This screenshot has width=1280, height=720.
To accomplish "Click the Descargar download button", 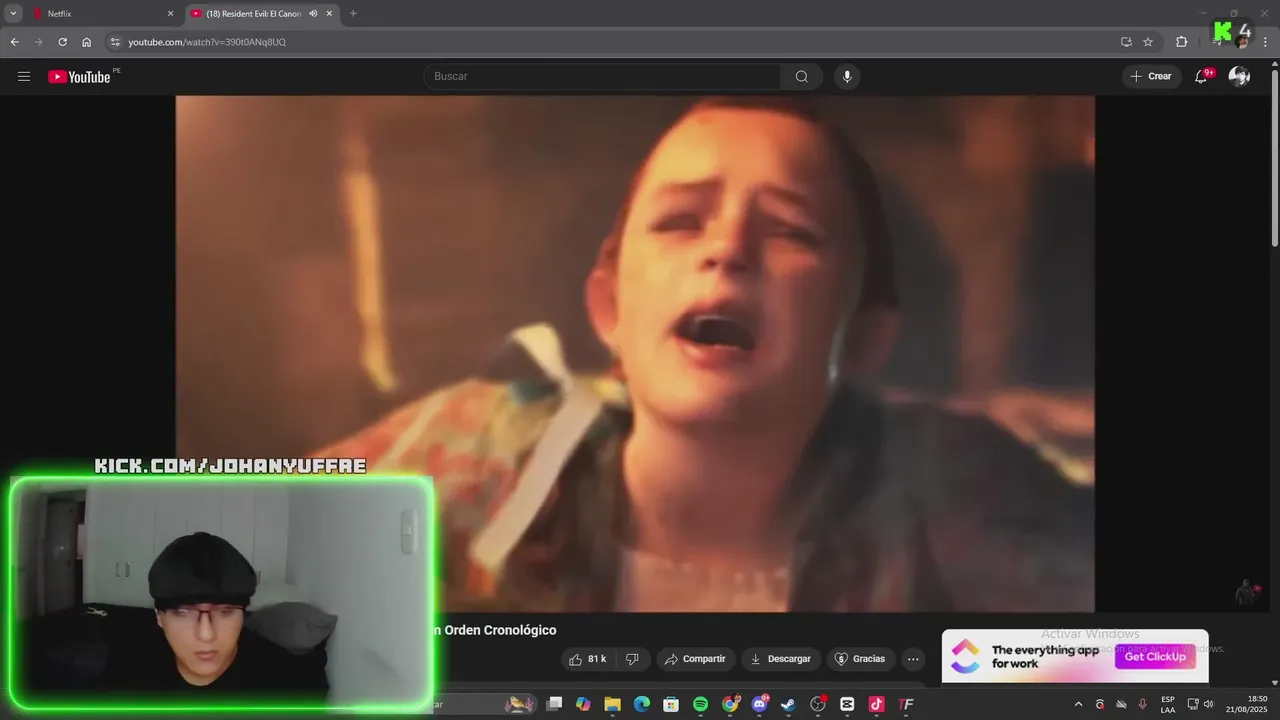I will click(781, 659).
